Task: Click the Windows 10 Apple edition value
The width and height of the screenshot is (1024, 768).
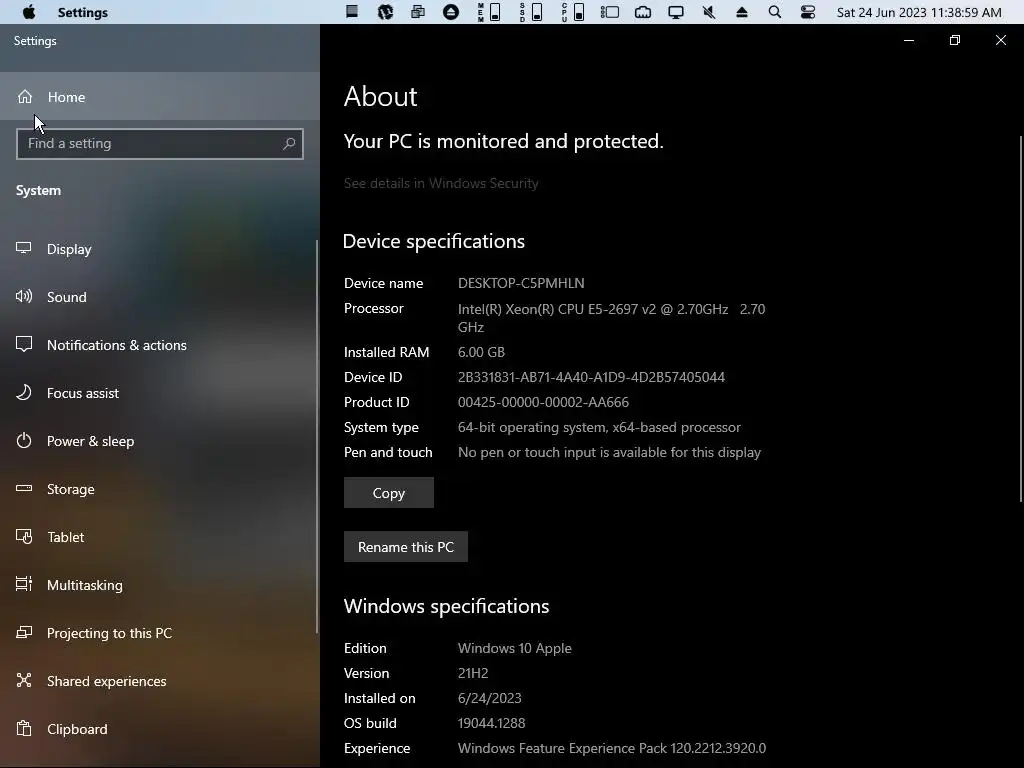Action: point(515,648)
